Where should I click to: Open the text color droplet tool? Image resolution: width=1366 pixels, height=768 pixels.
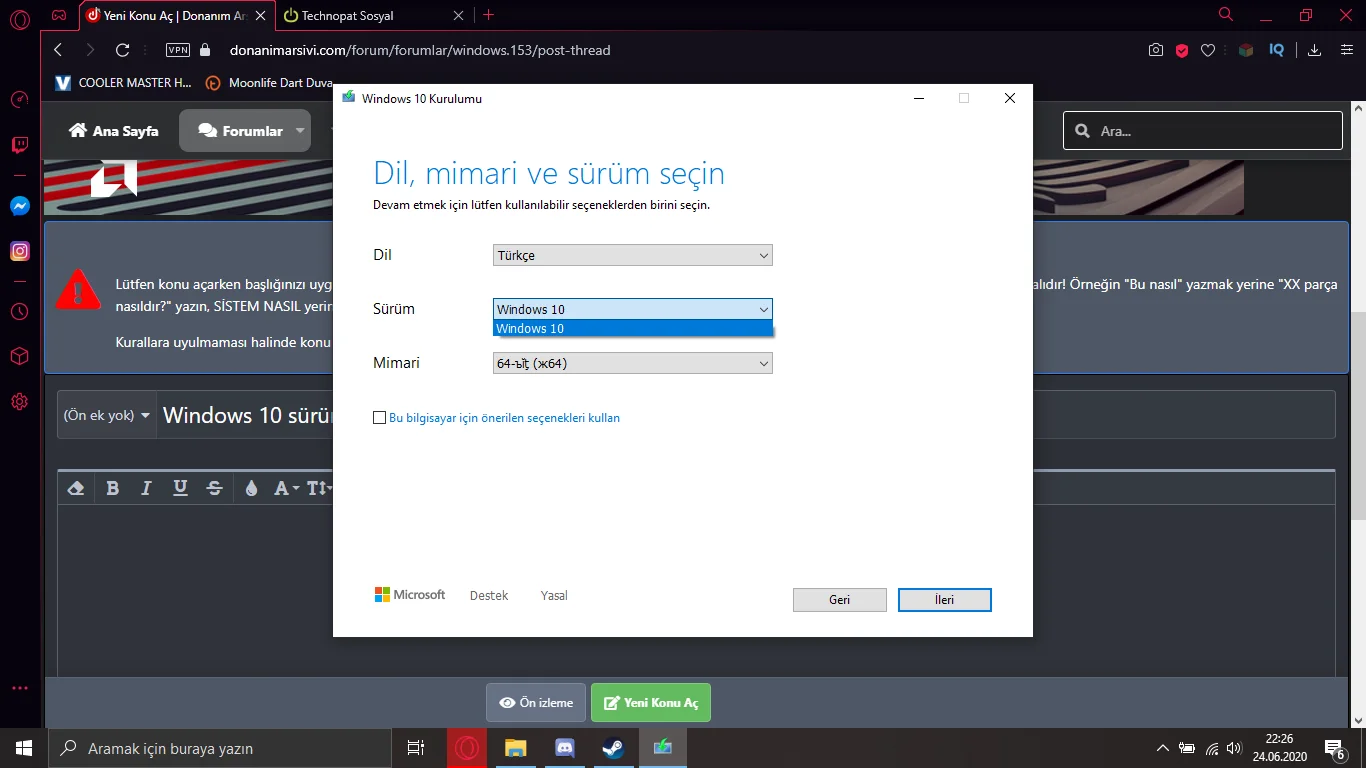[x=251, y=488]
